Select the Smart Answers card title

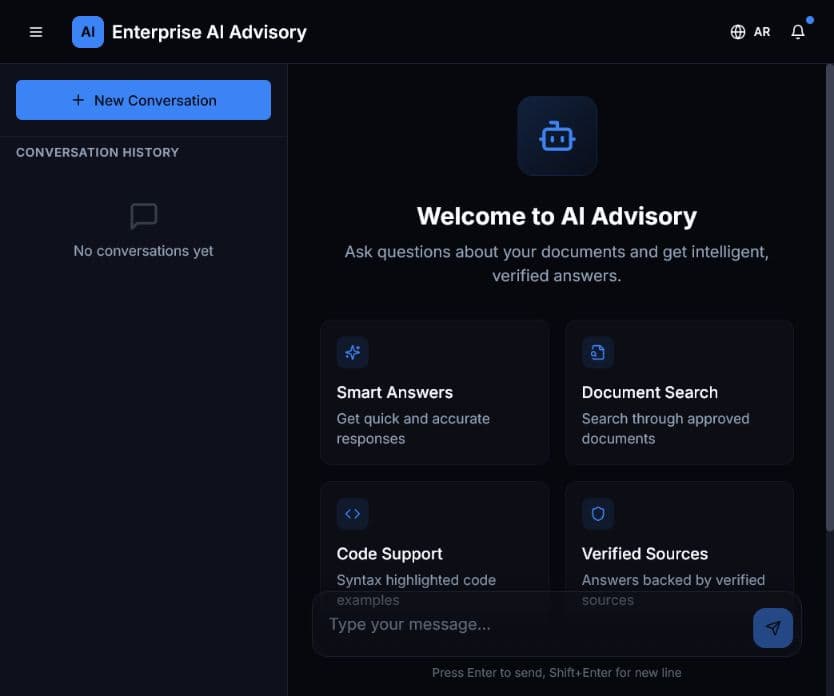(x=395, y=392)
